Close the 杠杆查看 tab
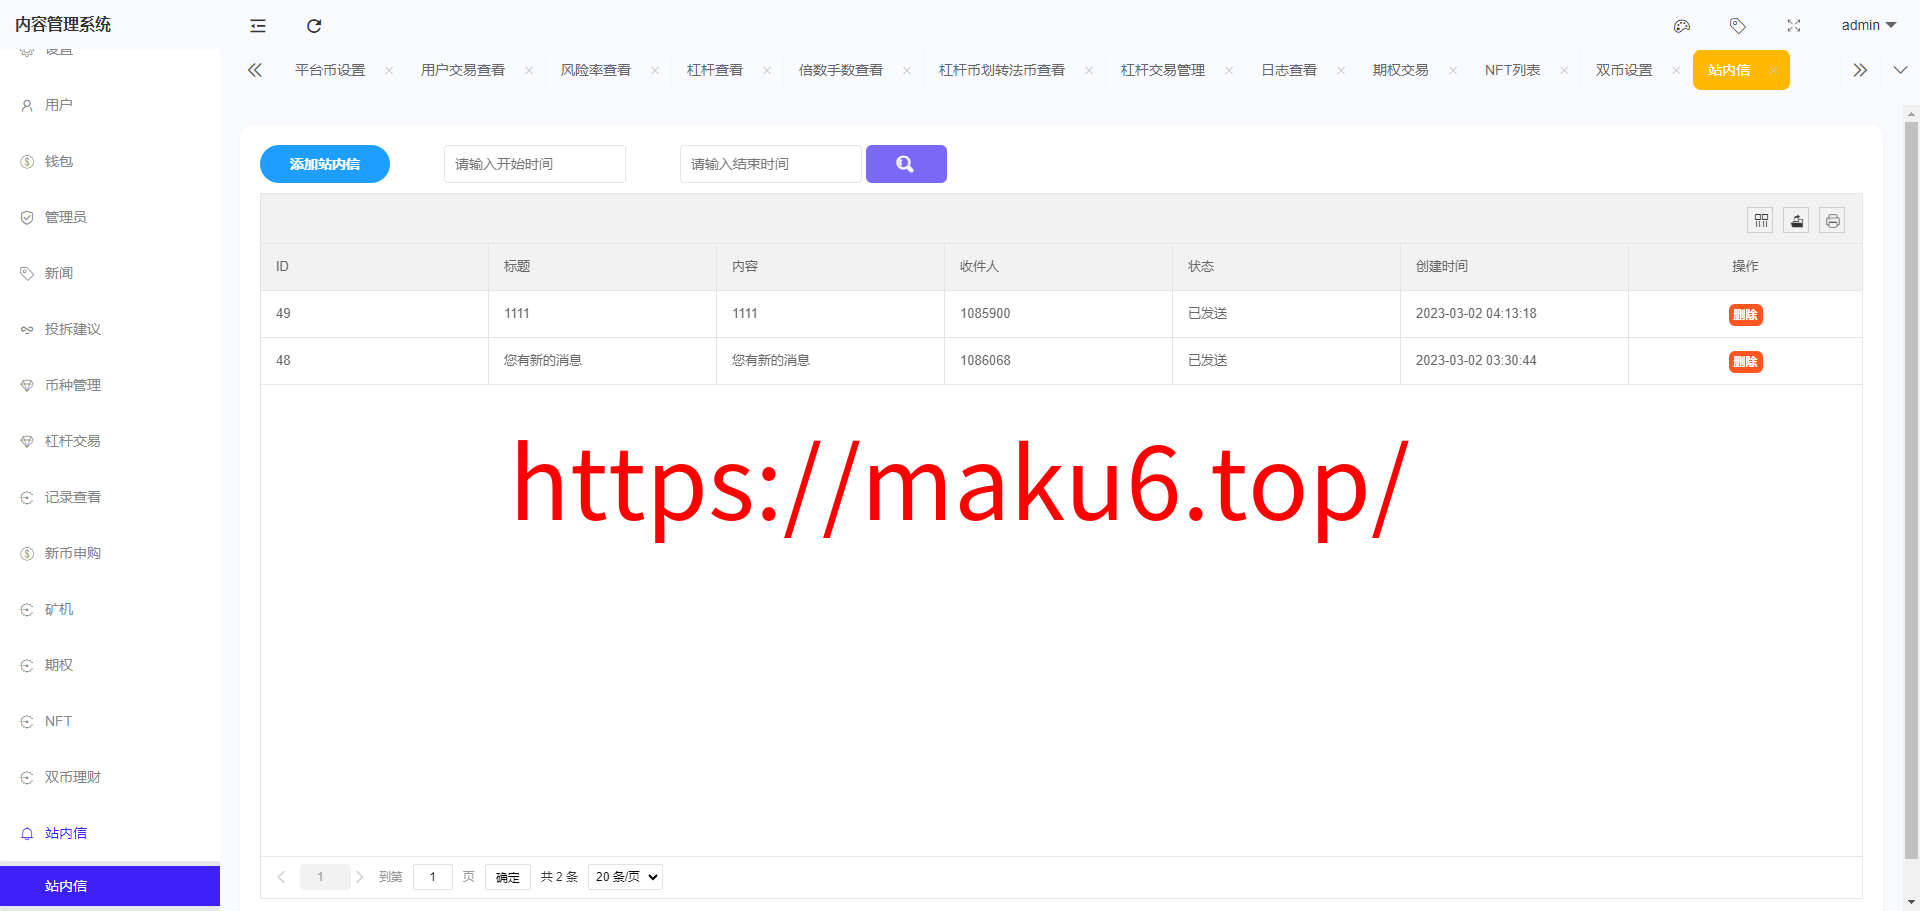The width and height of the screenshot is (1920, 911). 767,70
